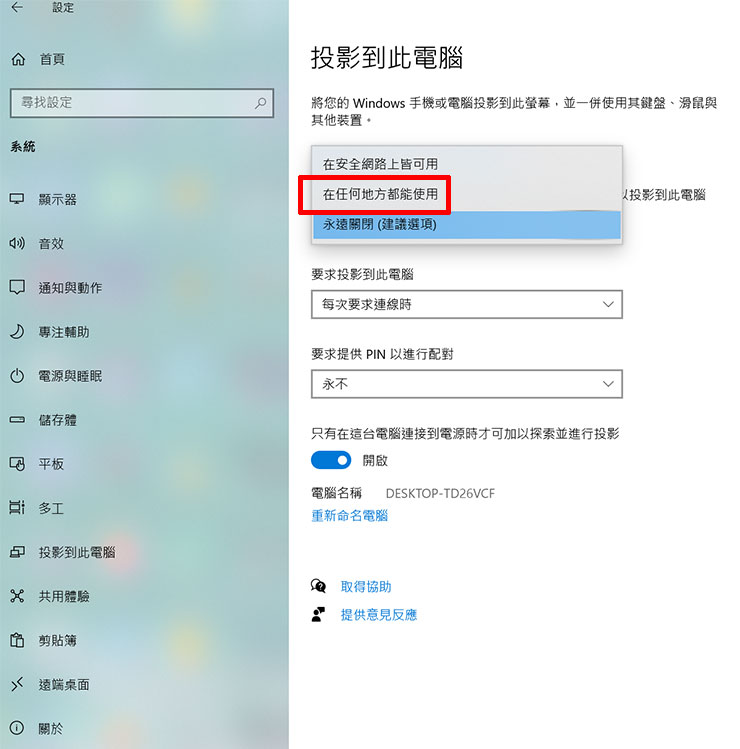Screen dimensions: 740x749
Task: Click the 投影到此電腦 projection icon
Action: [17, 552]
